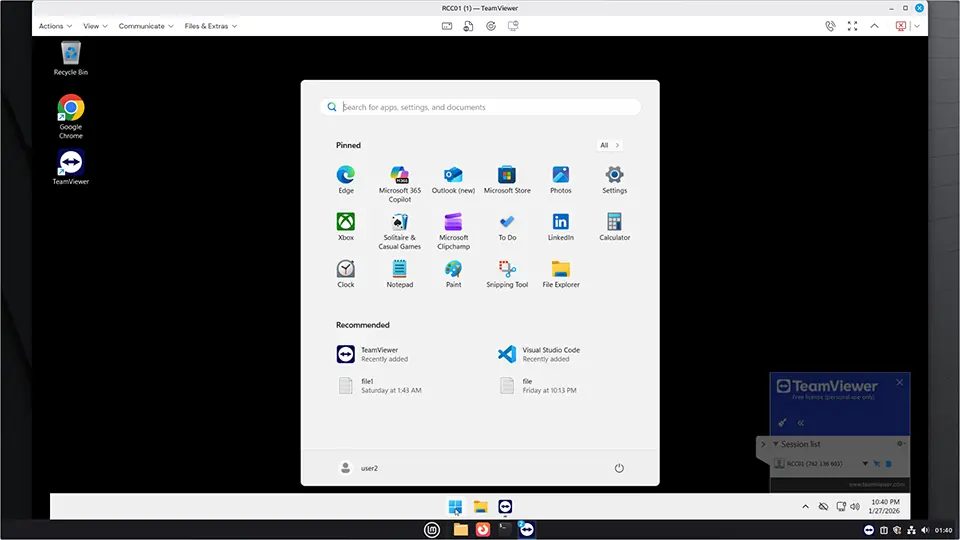
Task: Open the Clock app
Action: (x=346, y=274)
